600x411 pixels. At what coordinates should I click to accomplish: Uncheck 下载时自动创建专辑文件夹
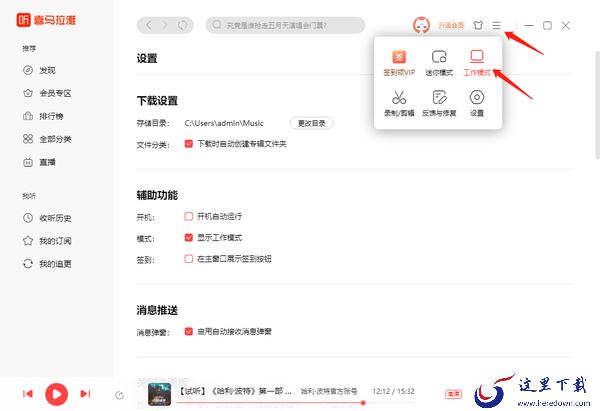click(189, 144)
